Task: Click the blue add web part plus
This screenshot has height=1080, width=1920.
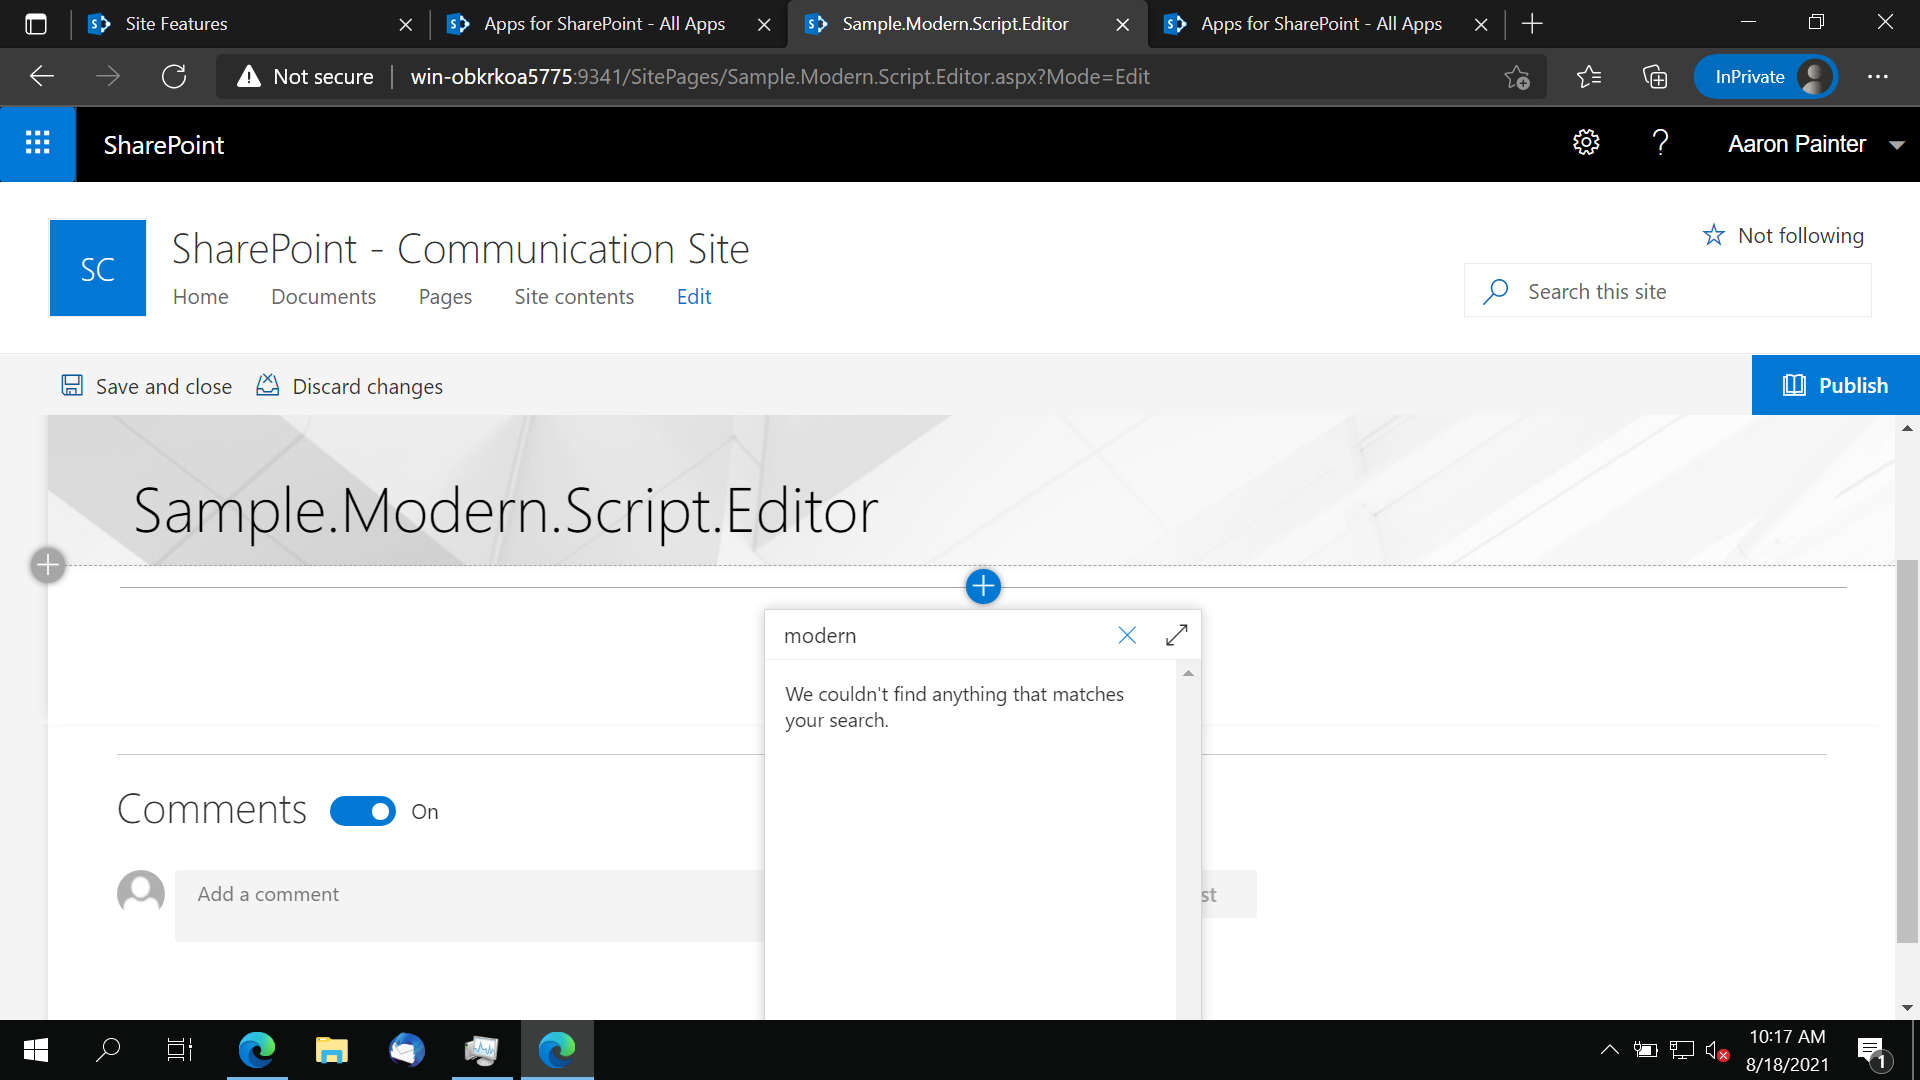Action: 983,586
